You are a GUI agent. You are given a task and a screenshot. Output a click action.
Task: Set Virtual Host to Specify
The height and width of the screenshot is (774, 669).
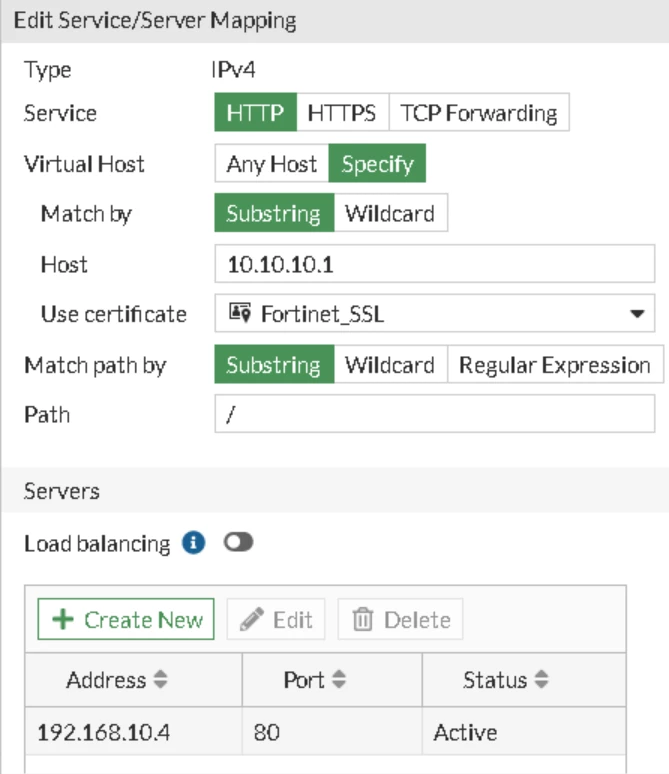pos(377,163)
